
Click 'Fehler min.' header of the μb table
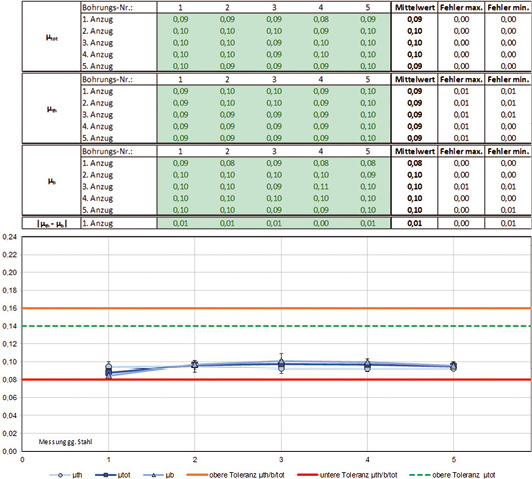click(508, 151)
